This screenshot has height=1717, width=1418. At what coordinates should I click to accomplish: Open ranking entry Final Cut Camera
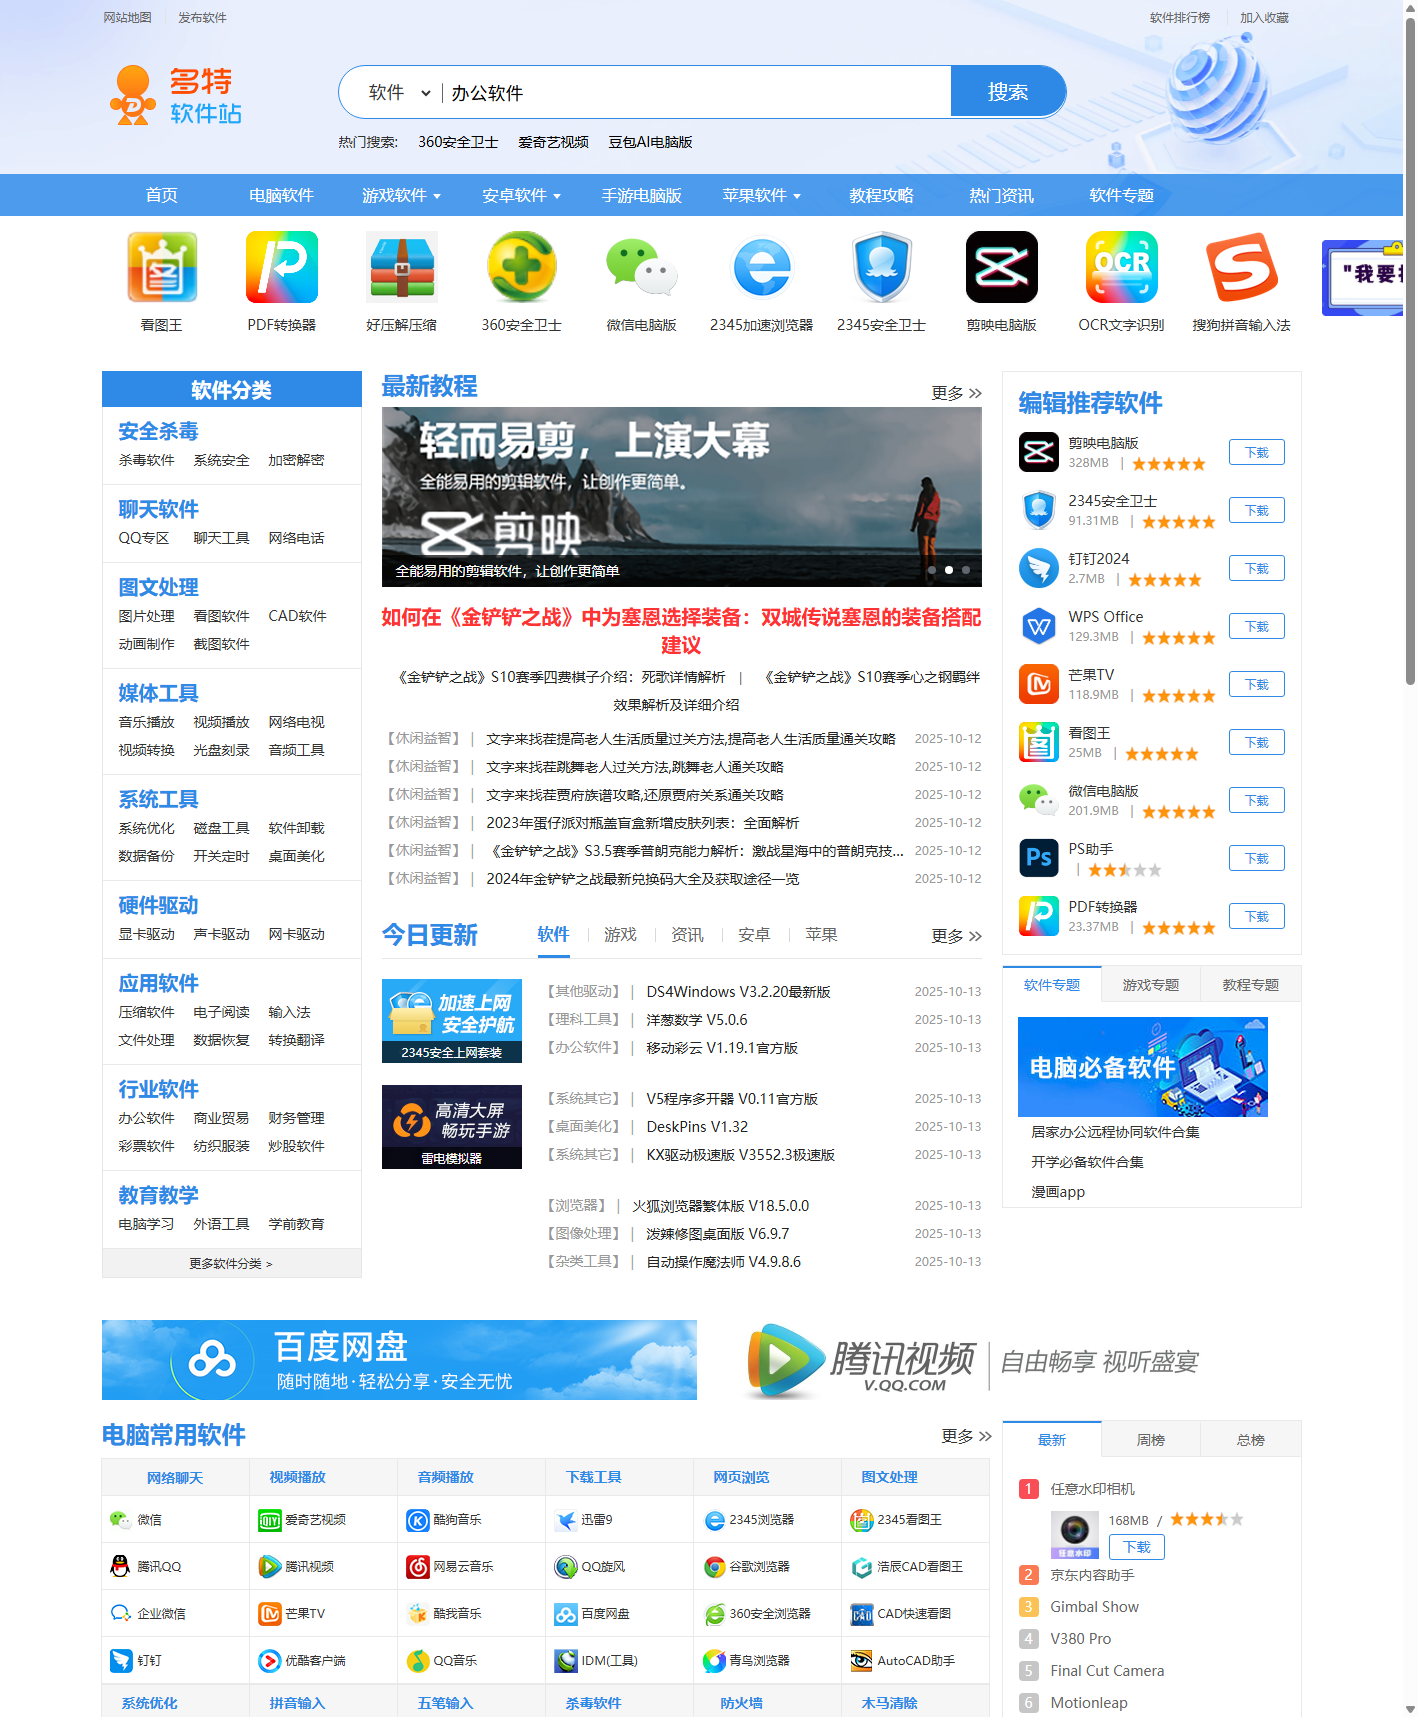coord(1107,1671)
